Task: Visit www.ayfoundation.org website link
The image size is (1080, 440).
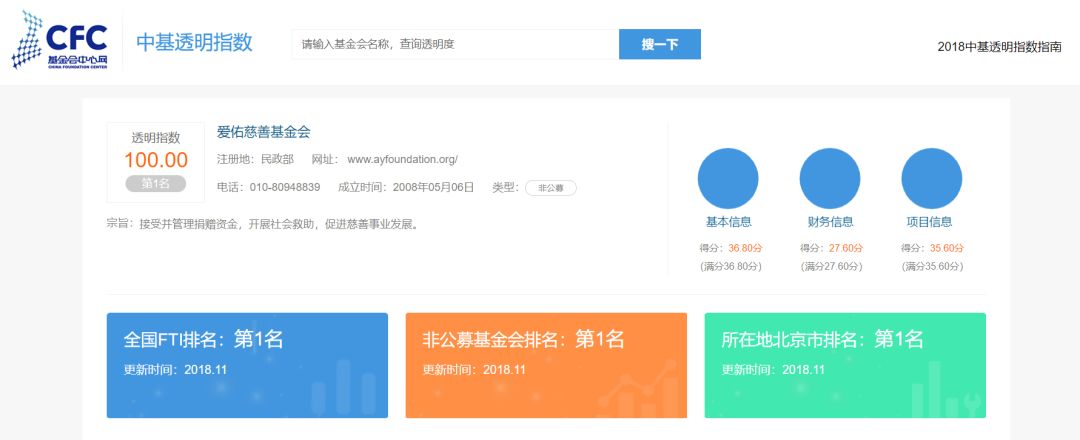Action: [x=402, y=159]
